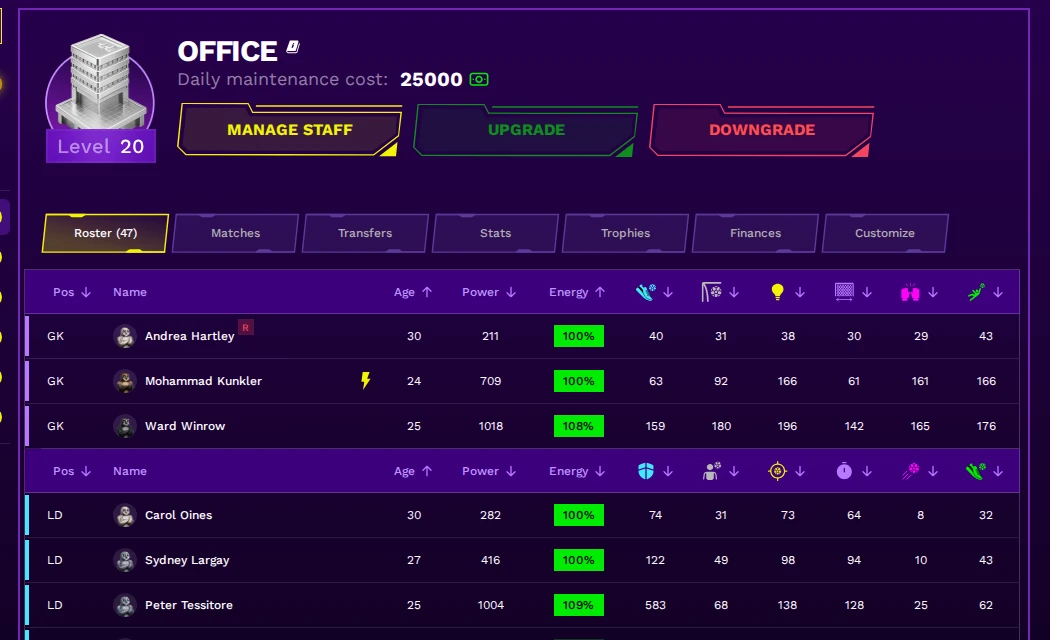The width and height of the screenshot is (1050, 640).
Task: Click the green Upgrade button
Action: coord(526,130)
